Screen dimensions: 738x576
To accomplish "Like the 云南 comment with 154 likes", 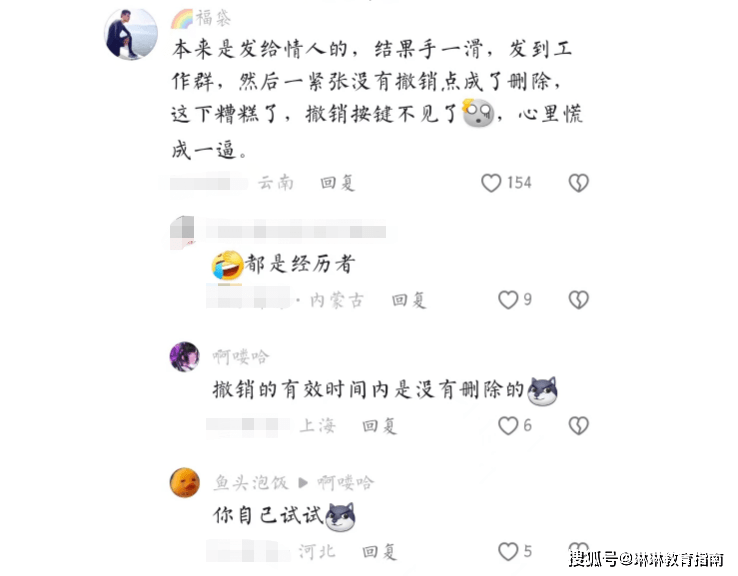I will click(491, 183).
